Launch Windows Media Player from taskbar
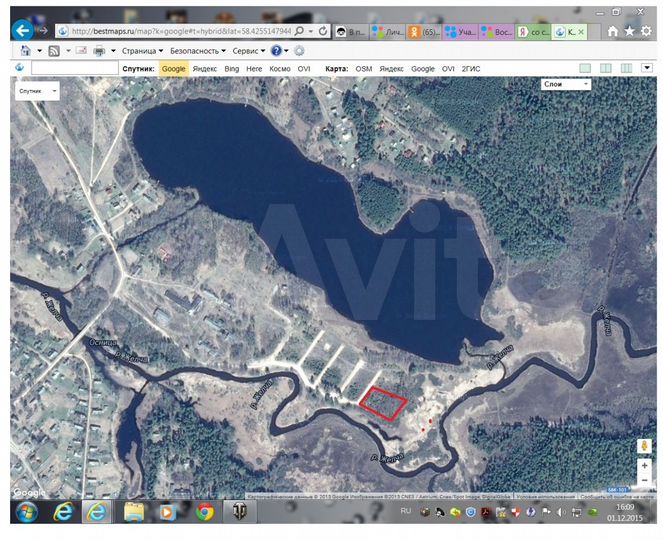 coord(167,513)
